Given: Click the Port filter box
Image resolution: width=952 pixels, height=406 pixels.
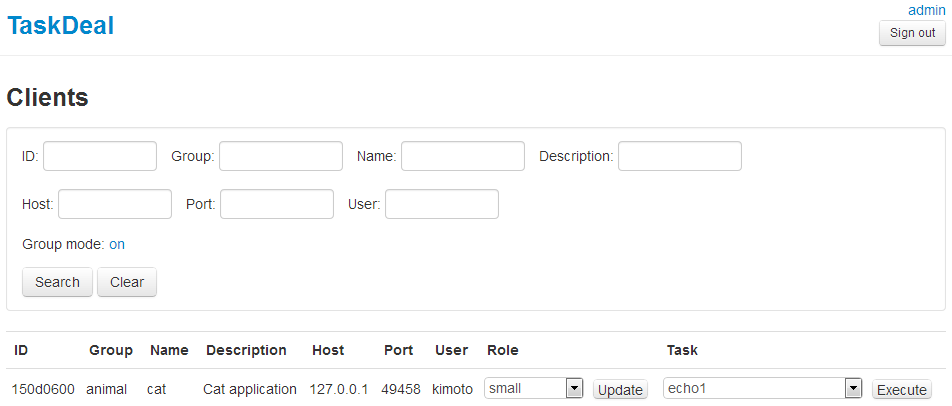Looking at the screenshot, I should (277, 204).
